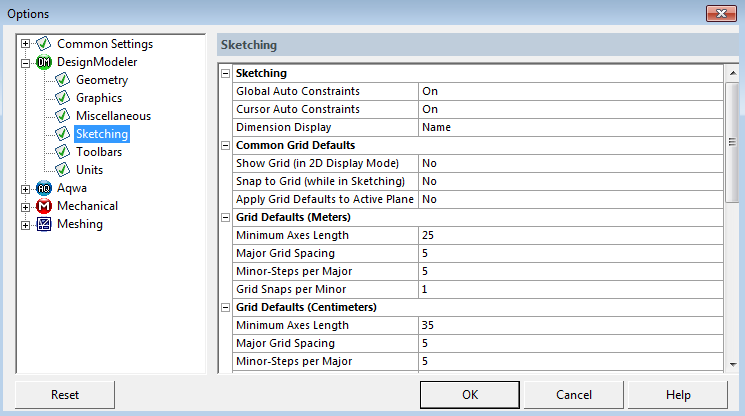
Task: Select the Units tree item
Action: click(x=89, y=170)
